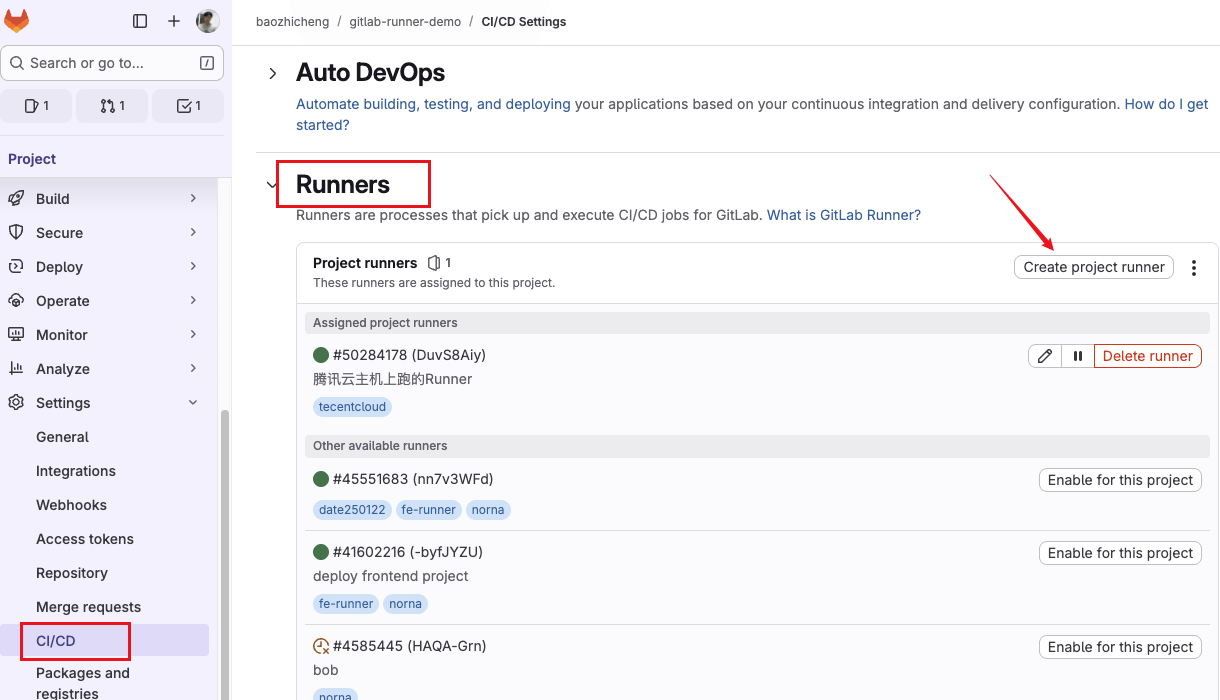Open the user avatar menu
Image resolution: width=1220 pixels, height=700 pixels.
tap(207, 21)
